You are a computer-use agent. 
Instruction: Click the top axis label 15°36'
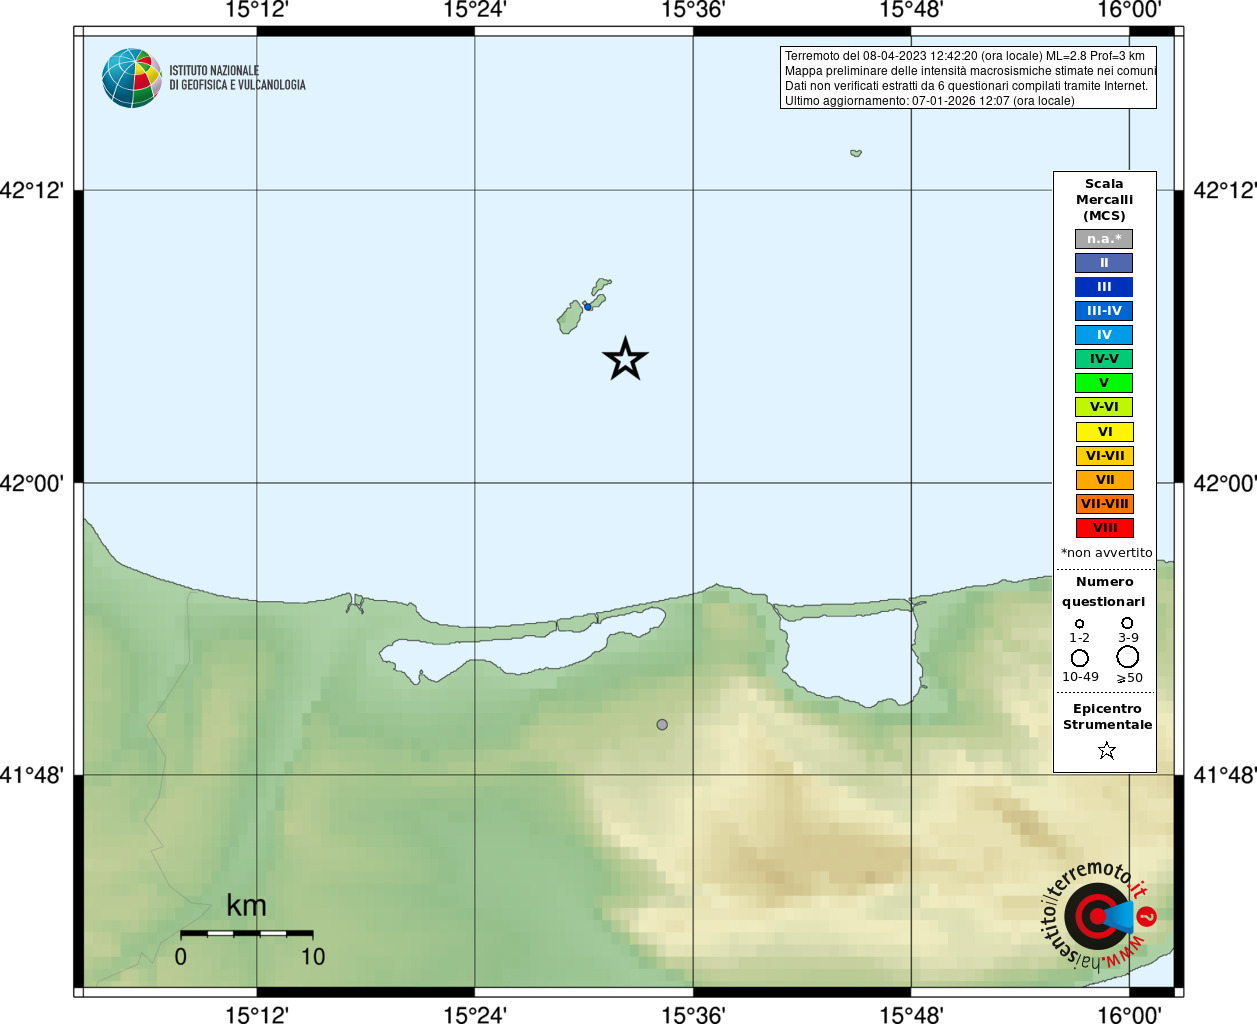coord(693,10)
